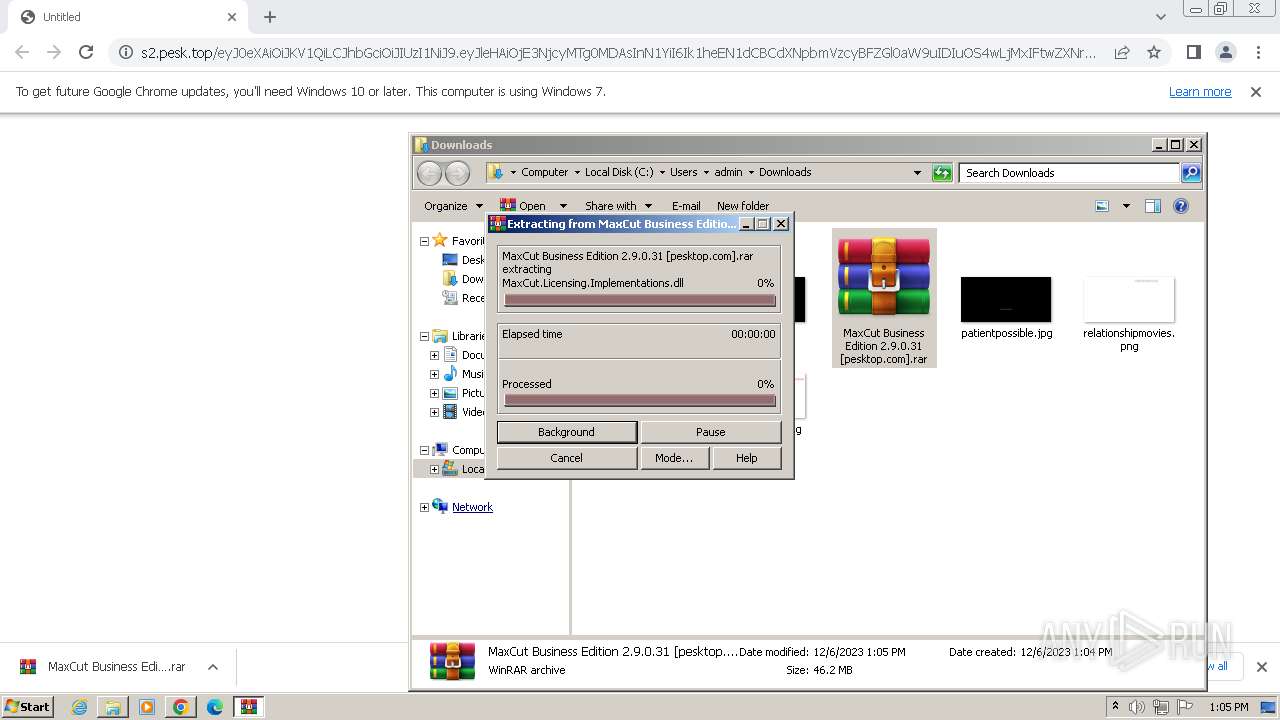Toggle the Chrome side panel icon
Screen dimensions: 1280x720
[x=1193, y=52]
